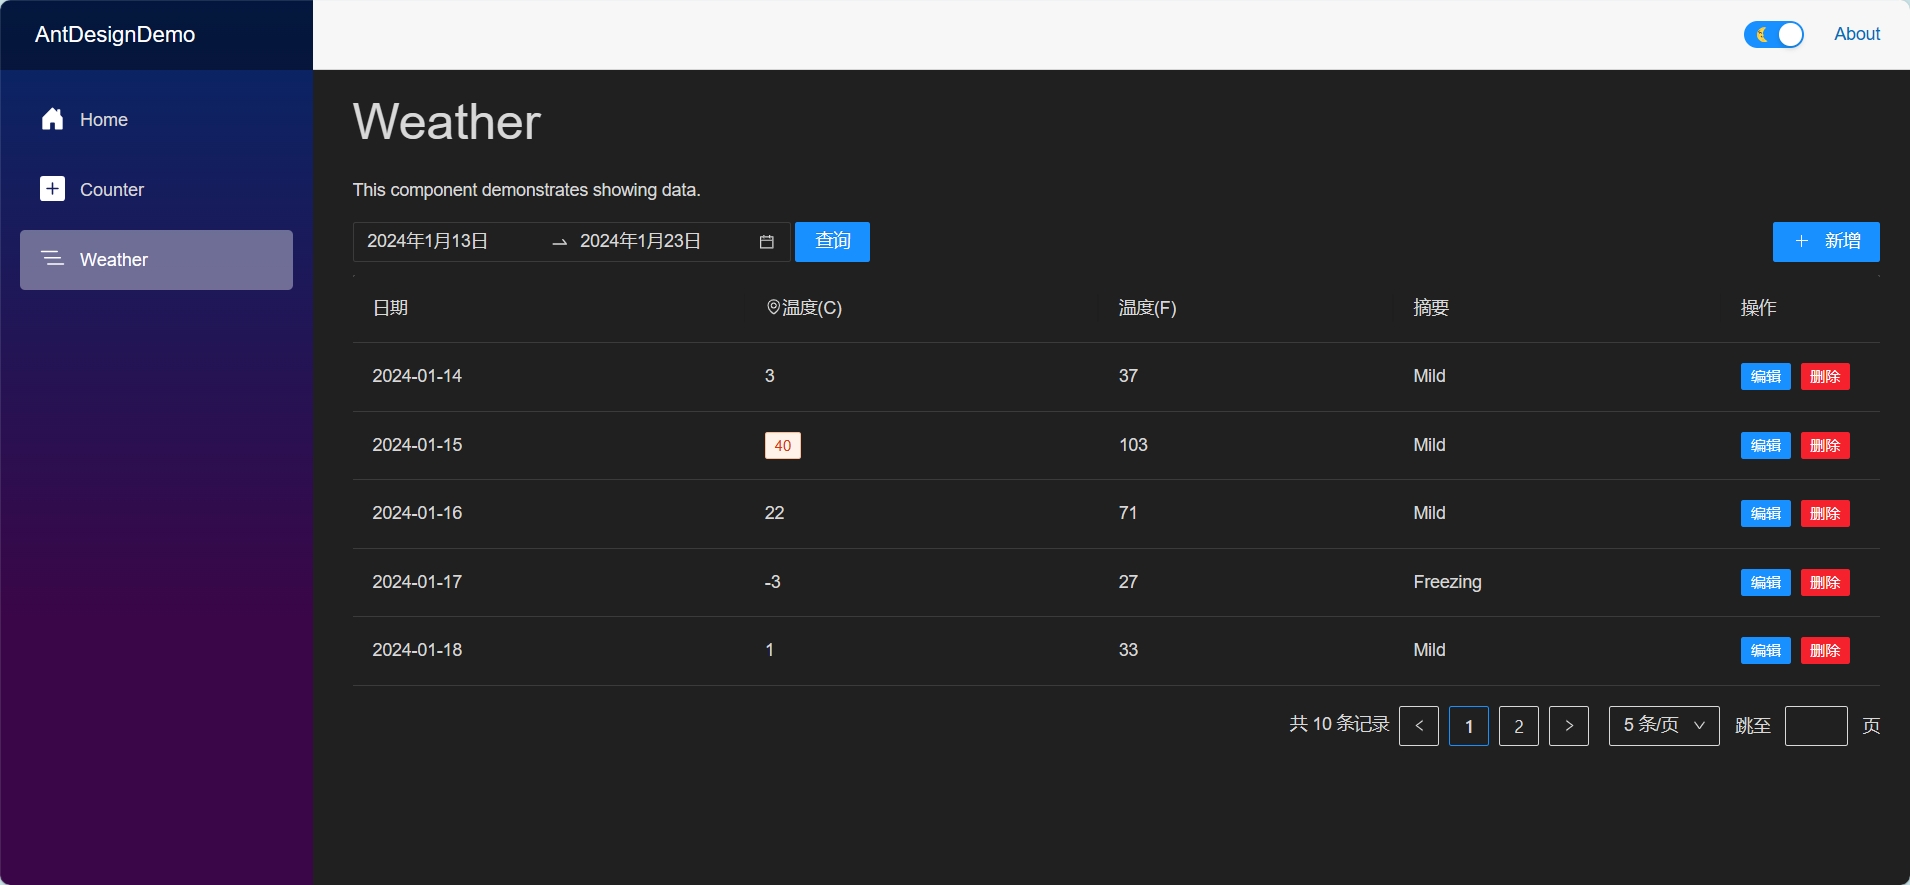1910x885 pixels.
Task: Delete the 2024-01-15 row
Action: (x=1825, y=446)
